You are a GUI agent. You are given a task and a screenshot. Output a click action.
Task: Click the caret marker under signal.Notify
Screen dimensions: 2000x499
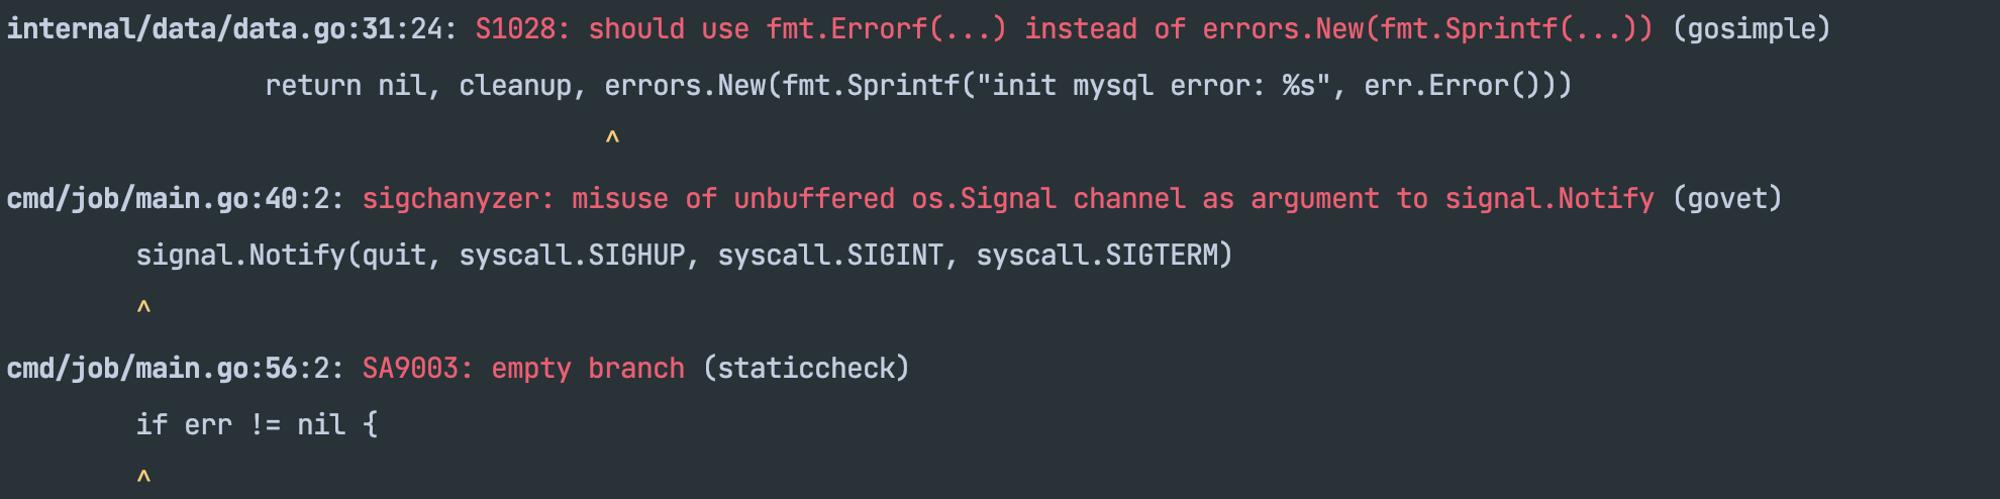(144, 309)
